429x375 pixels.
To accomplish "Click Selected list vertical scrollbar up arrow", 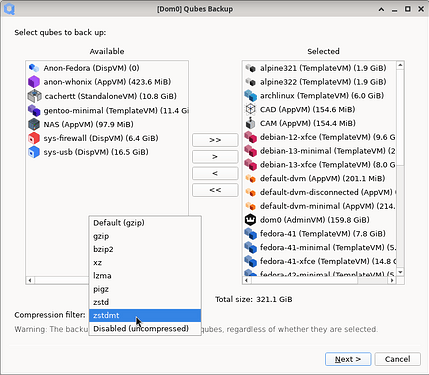I will (400, 65).
